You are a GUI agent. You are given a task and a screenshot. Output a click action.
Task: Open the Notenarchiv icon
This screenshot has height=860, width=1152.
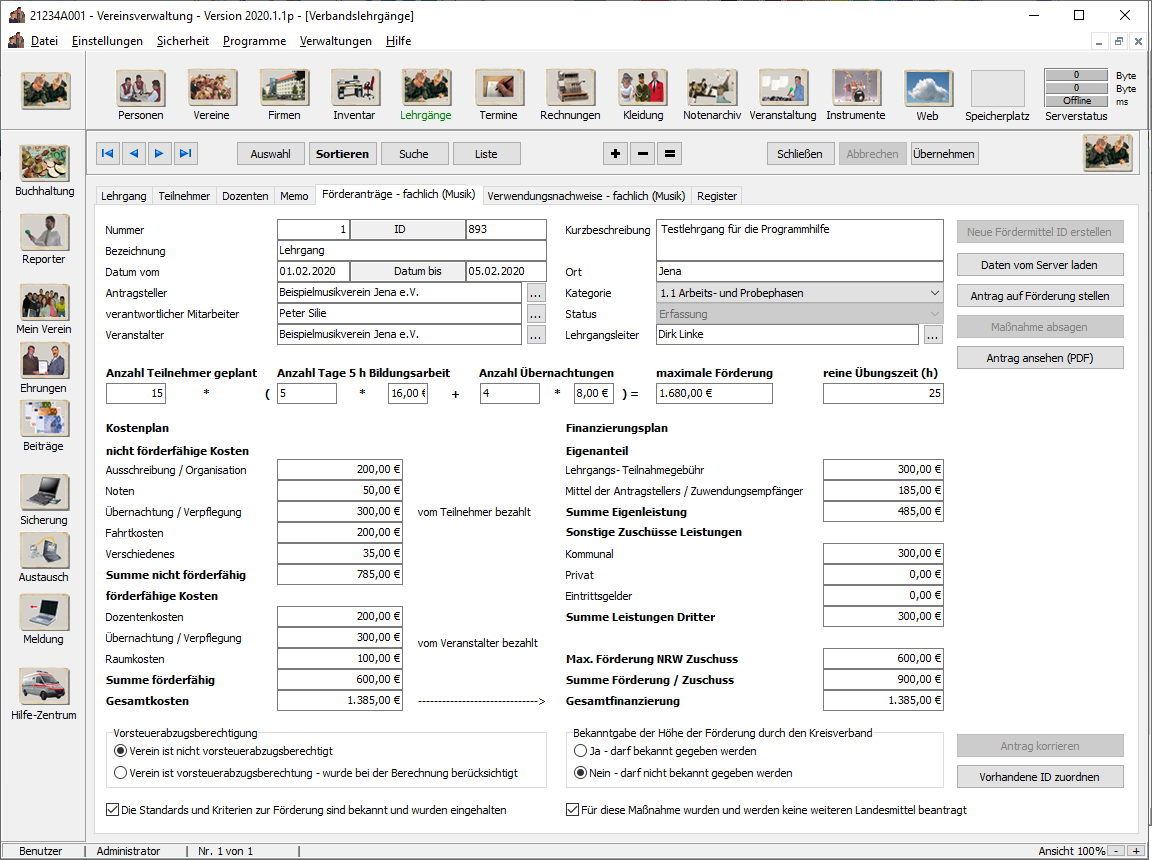pos(712,88)
